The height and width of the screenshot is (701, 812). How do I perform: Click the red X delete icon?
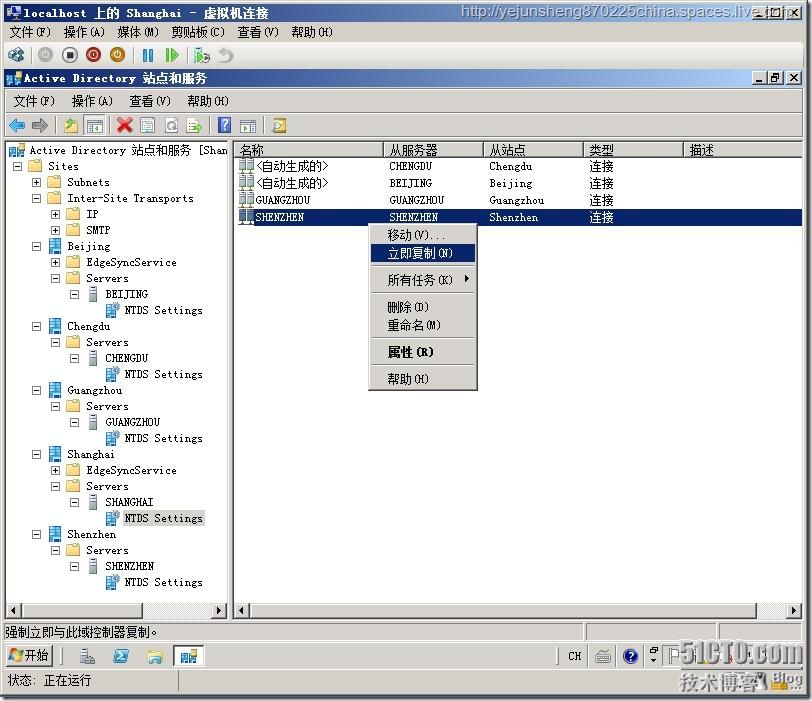(124, 125)
